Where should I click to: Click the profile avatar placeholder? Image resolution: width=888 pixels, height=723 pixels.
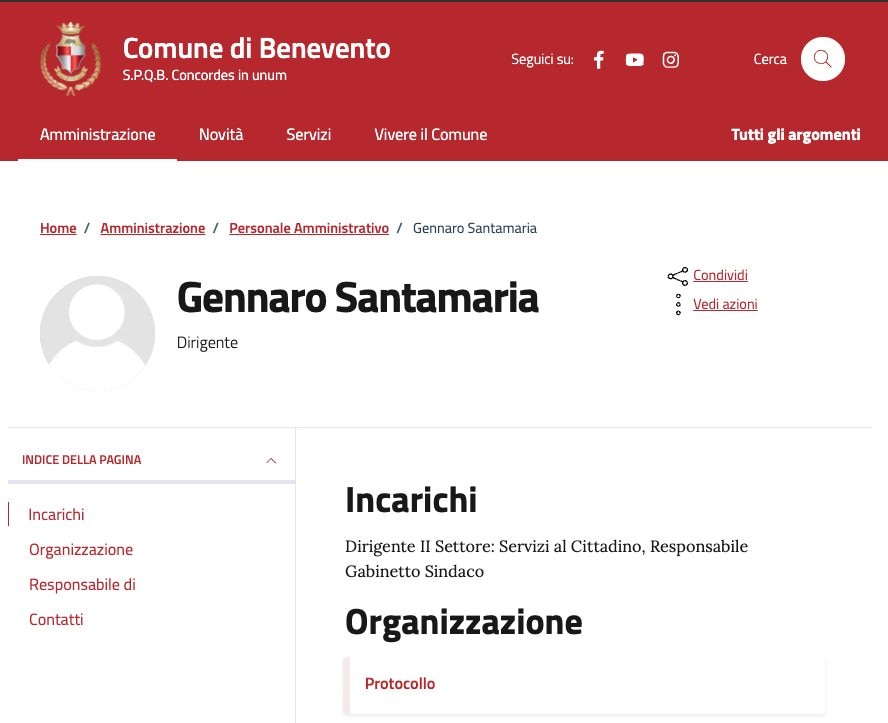pyautogui.click(x=97, y=333)
